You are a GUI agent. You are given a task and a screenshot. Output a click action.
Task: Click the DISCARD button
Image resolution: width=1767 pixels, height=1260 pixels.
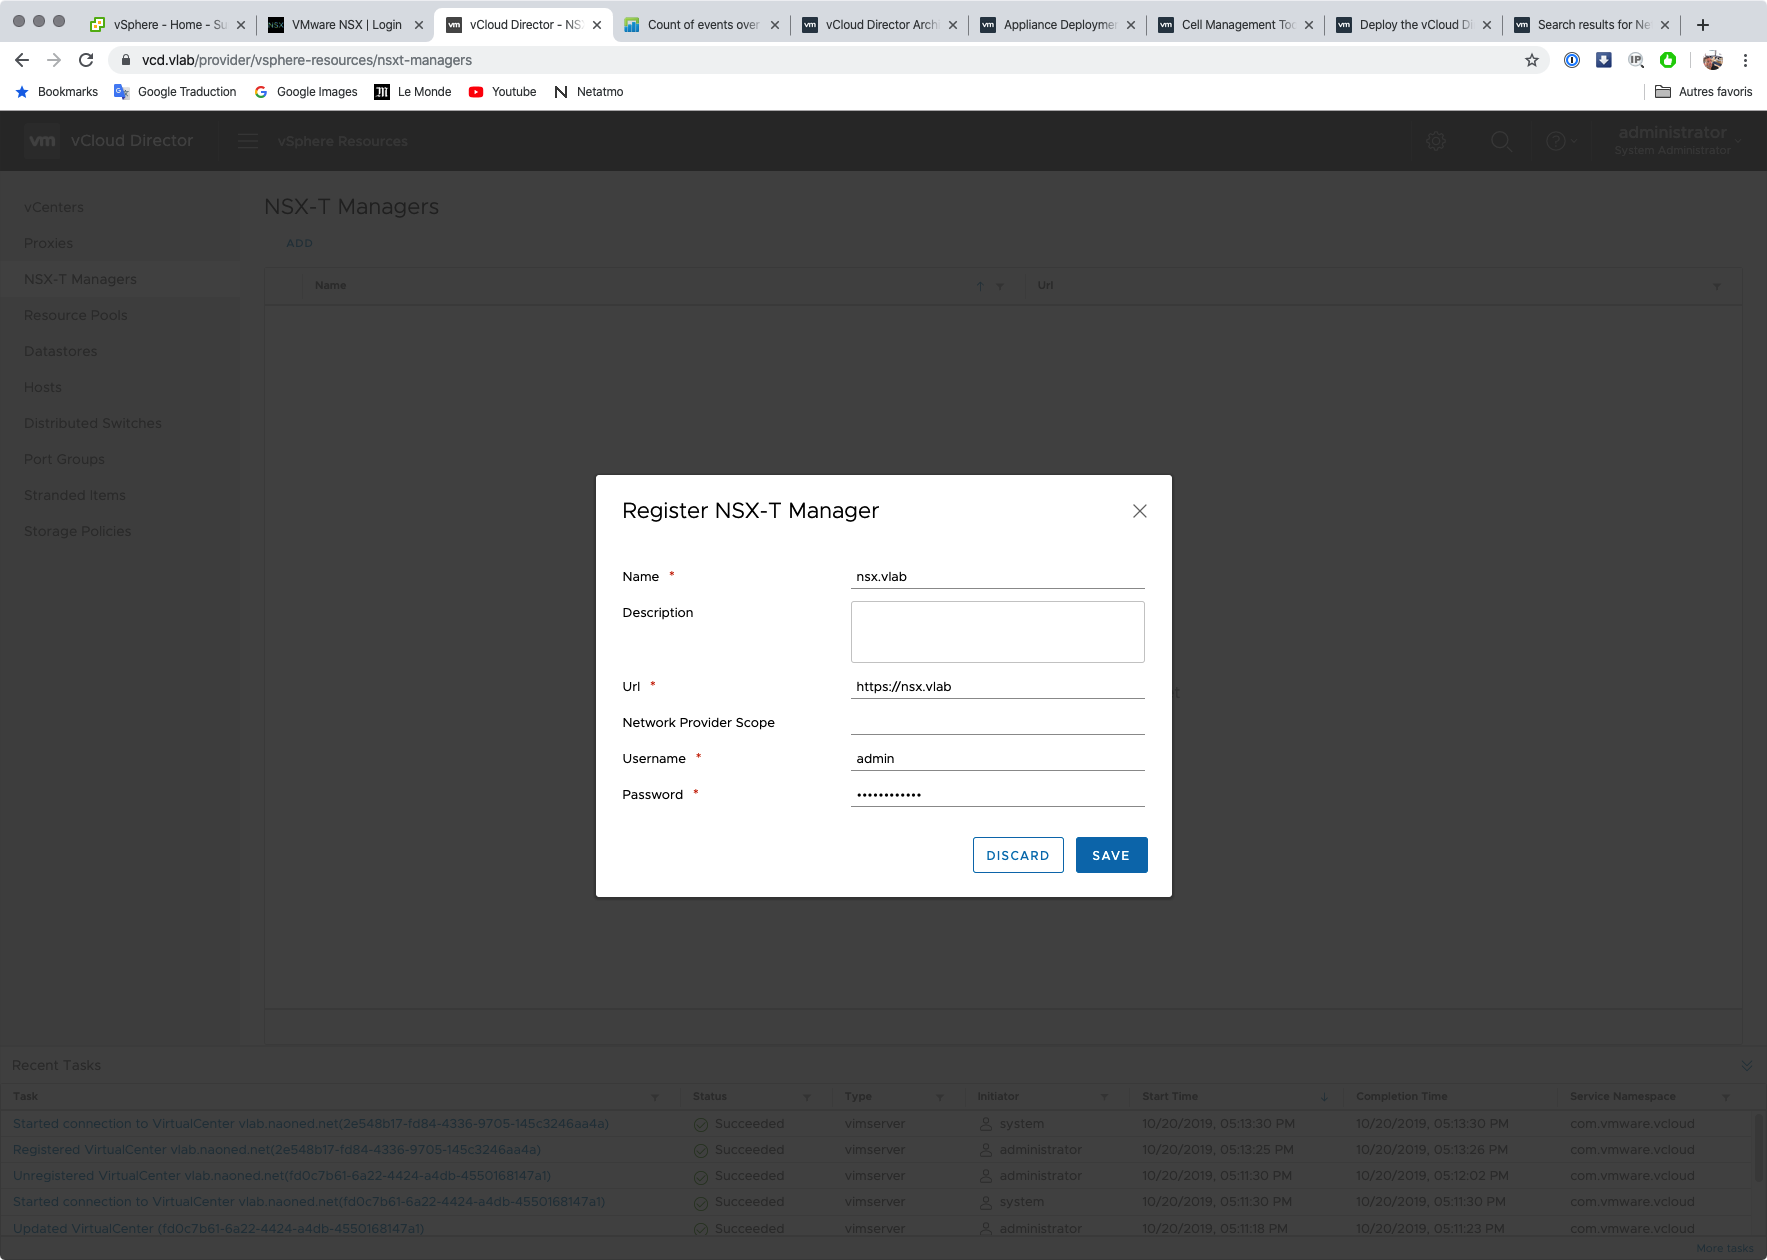tap(1017, 855)
